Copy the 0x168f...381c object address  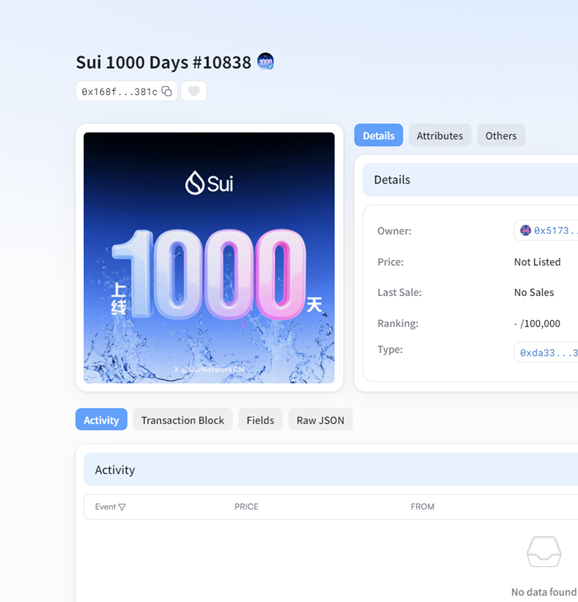[x=167, y=91]
